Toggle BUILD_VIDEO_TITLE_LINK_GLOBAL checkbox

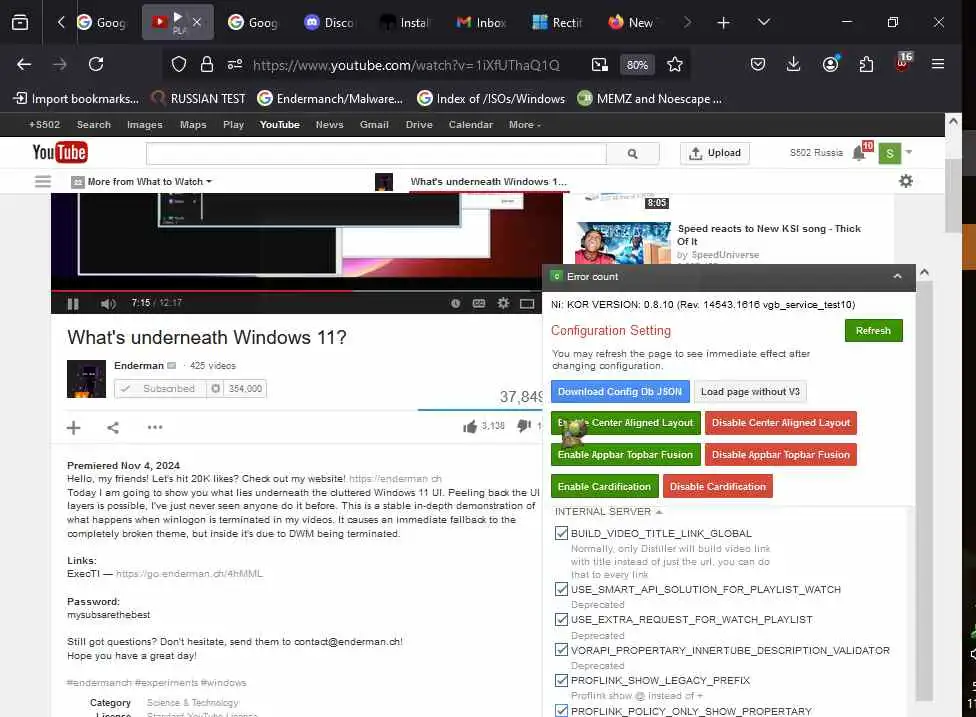(x=561, y=533)
